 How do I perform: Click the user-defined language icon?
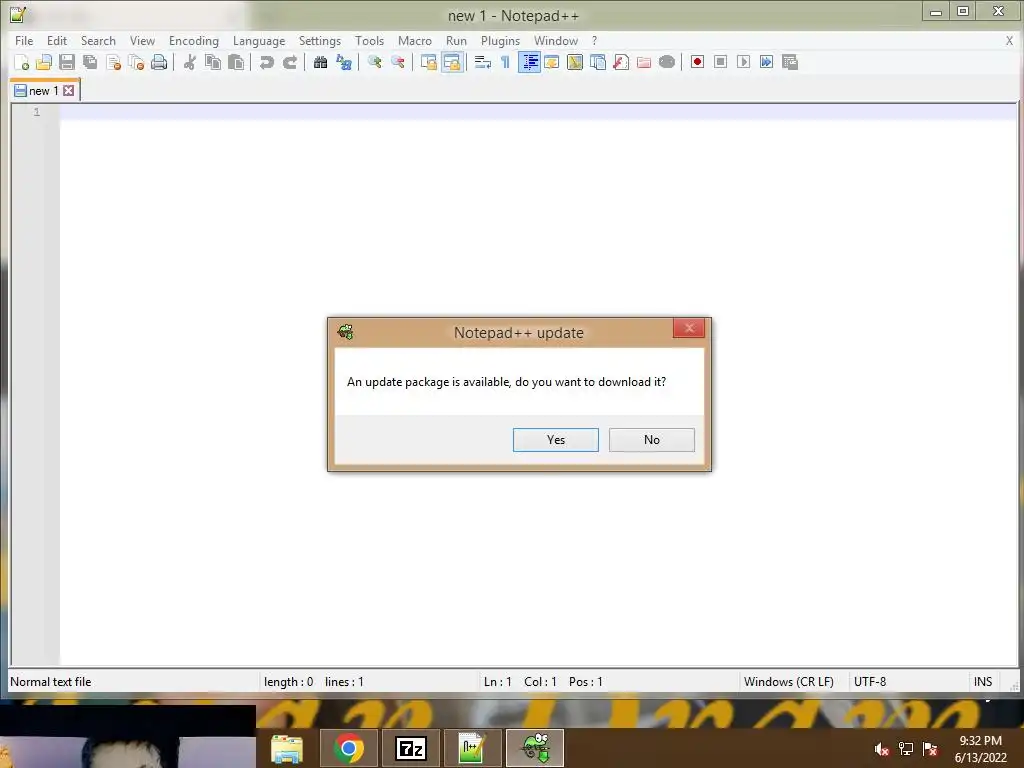[552, 62]
